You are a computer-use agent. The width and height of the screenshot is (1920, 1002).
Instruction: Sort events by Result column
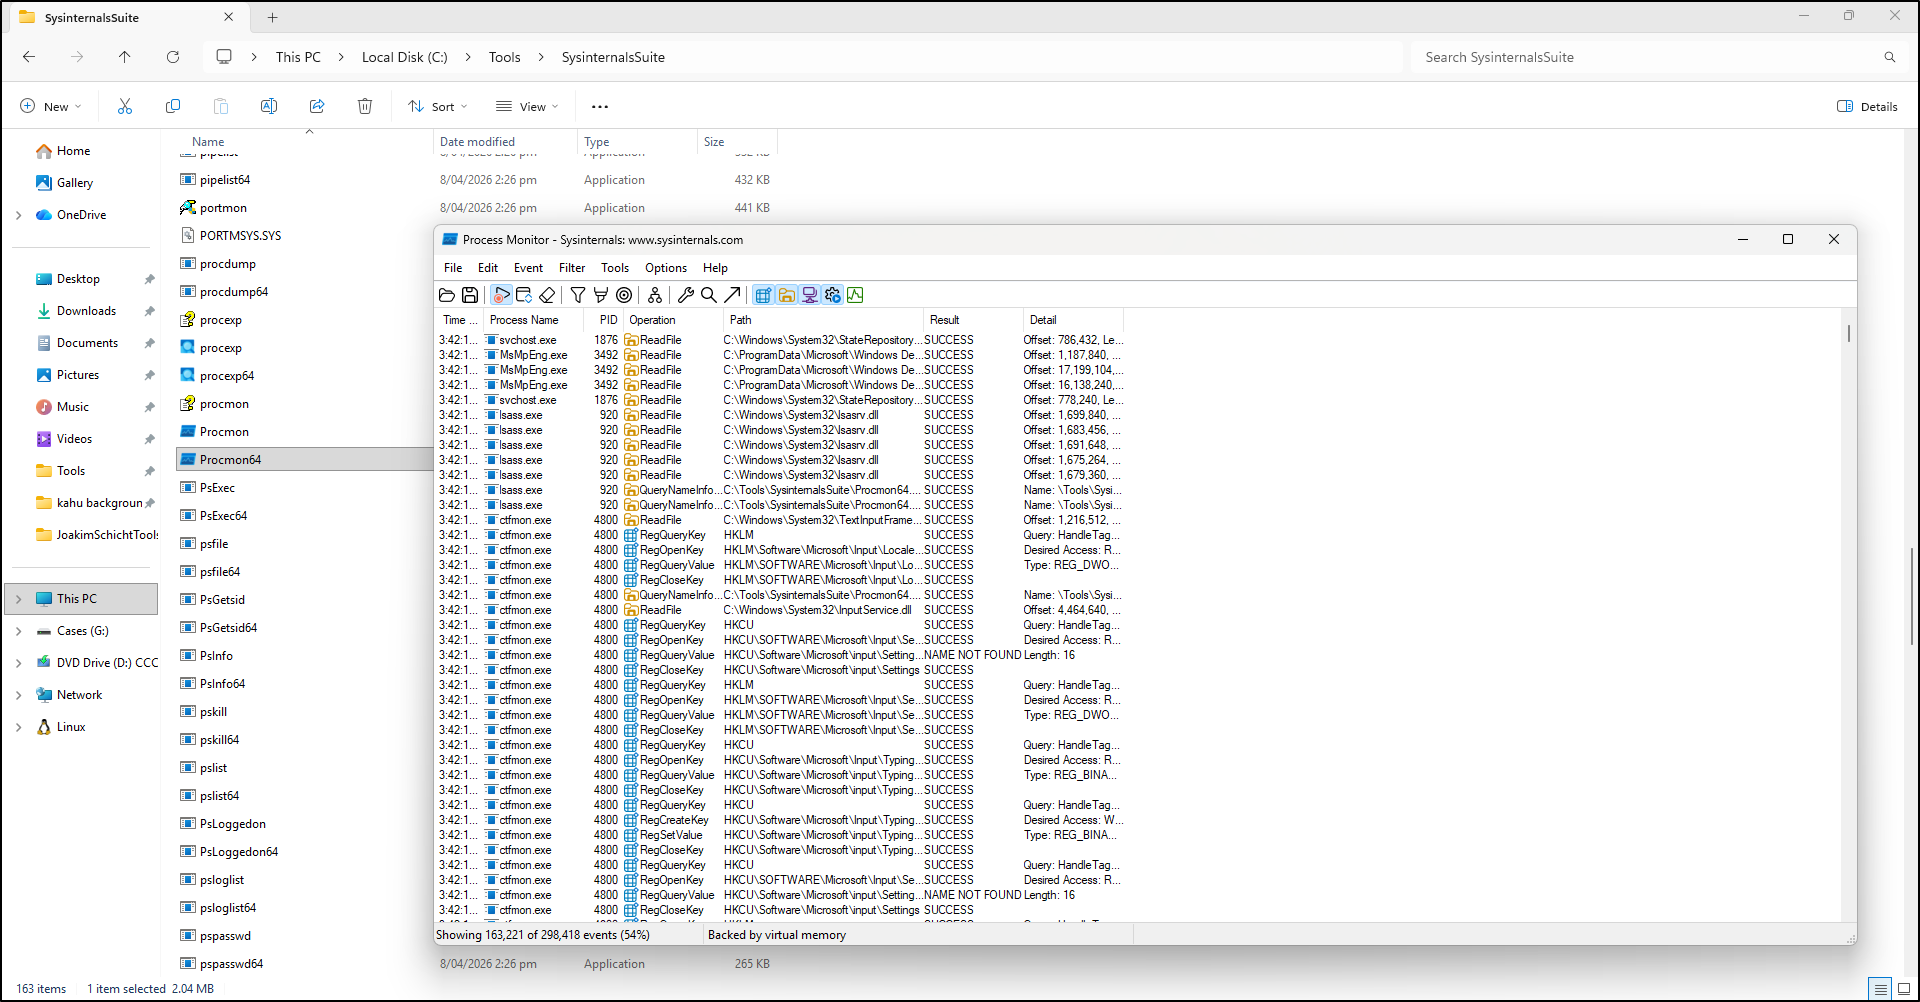tap(973, 320)
